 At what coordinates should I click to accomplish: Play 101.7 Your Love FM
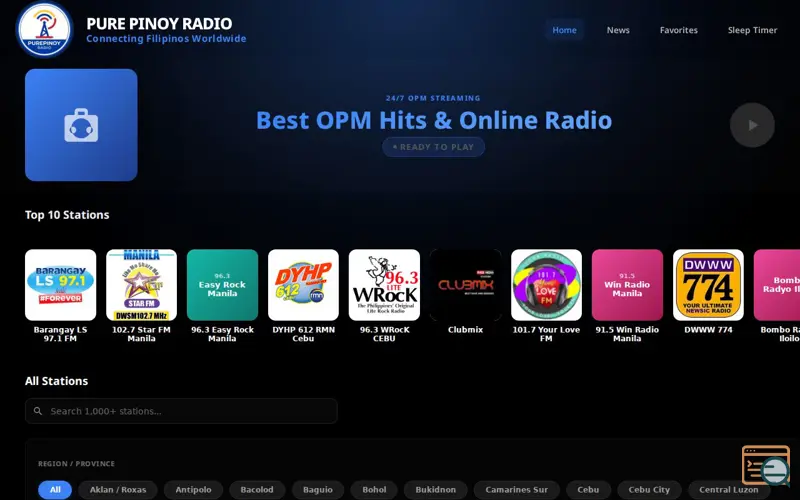pos(546,285)
